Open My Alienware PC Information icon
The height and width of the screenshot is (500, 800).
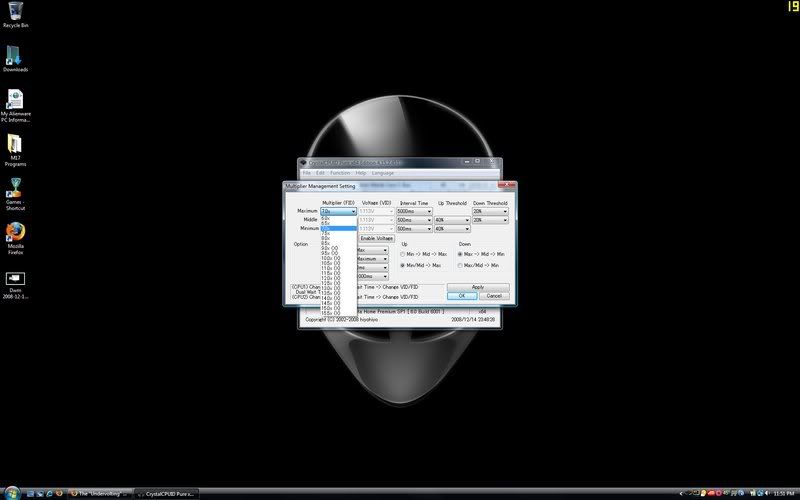click(15, 106)
